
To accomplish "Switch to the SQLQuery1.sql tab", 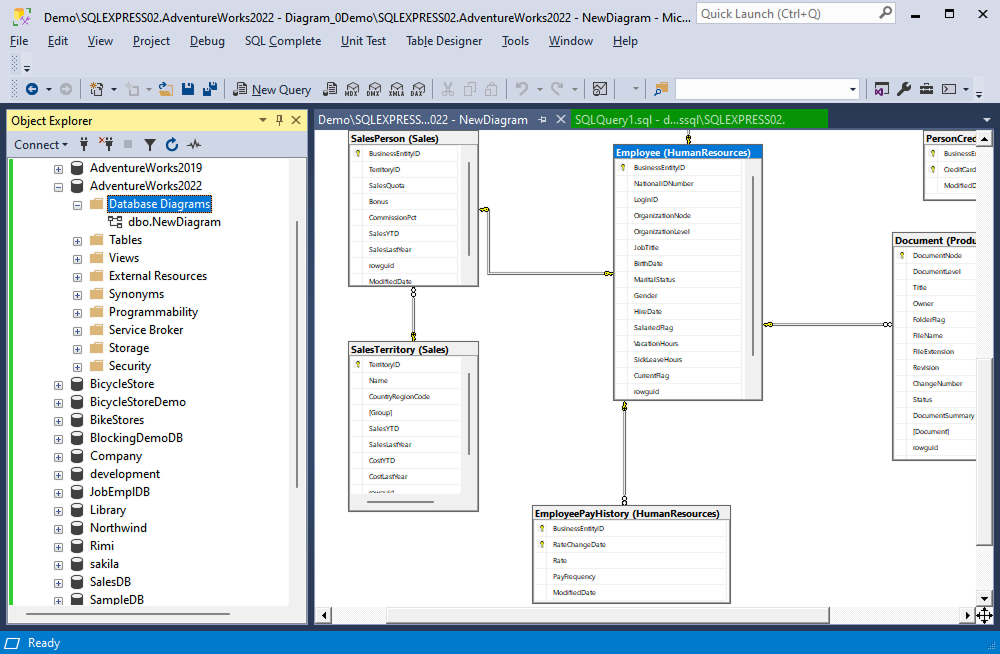I will coord(680,119).
